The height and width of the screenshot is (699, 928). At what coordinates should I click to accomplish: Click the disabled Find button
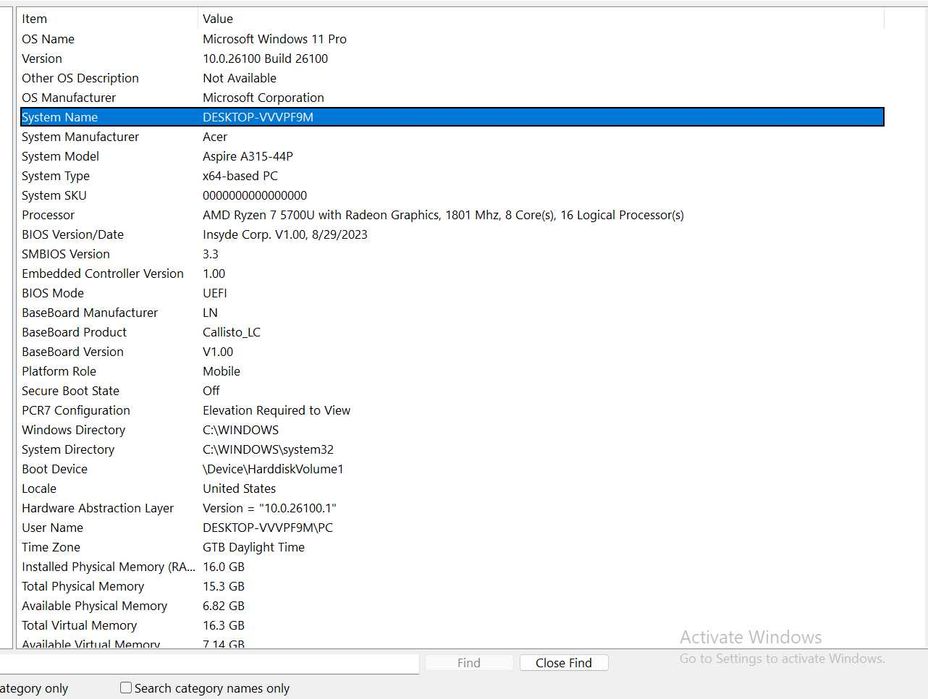tap(469, 663)
